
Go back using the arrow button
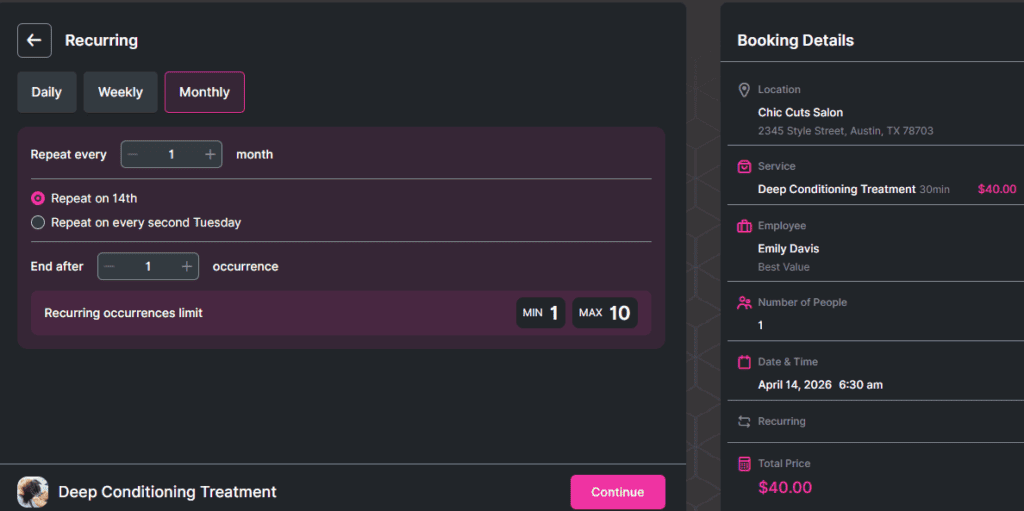tap(34, 41)
